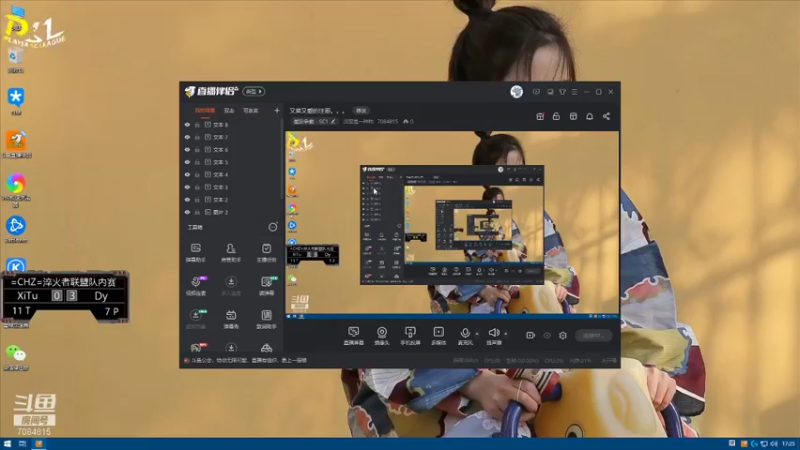
Task: Open the hamburger menu in title bar
Action: [574, 92]
